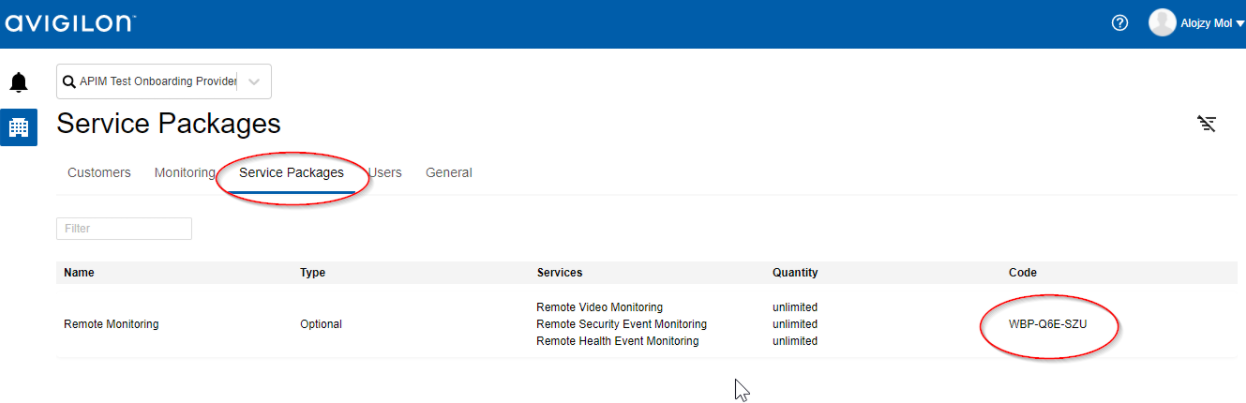Open the Monitoring tab
This screenshot has height=403, width=1246.
(x=184, y=173)
